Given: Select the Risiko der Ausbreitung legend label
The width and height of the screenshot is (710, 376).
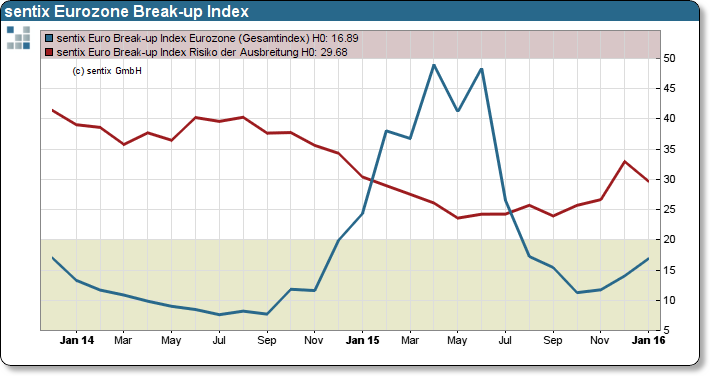Looking at the screenshot, I should pyautogui.click(x=202, y=53).
